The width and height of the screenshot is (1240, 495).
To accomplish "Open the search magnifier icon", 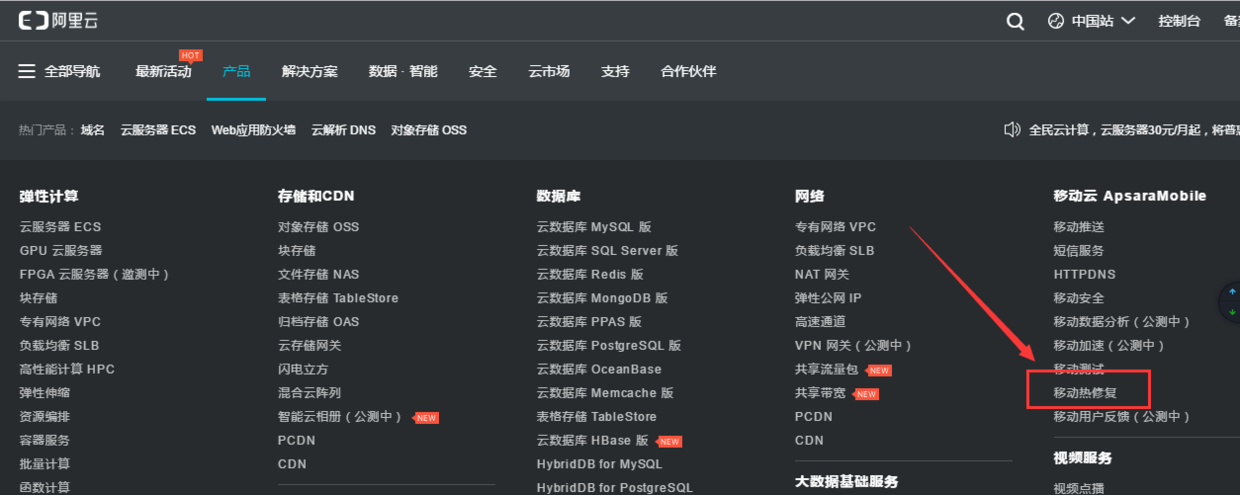I will click(x=1015, y=21).
